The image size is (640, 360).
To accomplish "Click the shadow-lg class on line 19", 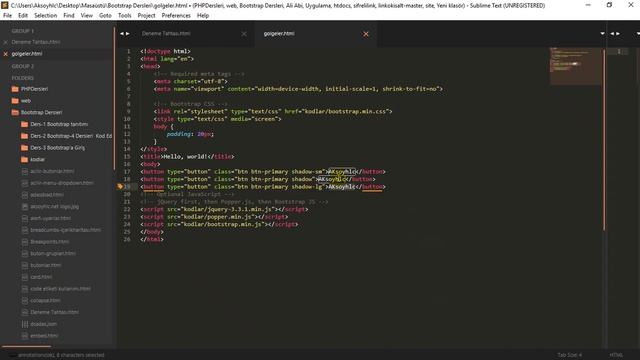I will [307, 187].
